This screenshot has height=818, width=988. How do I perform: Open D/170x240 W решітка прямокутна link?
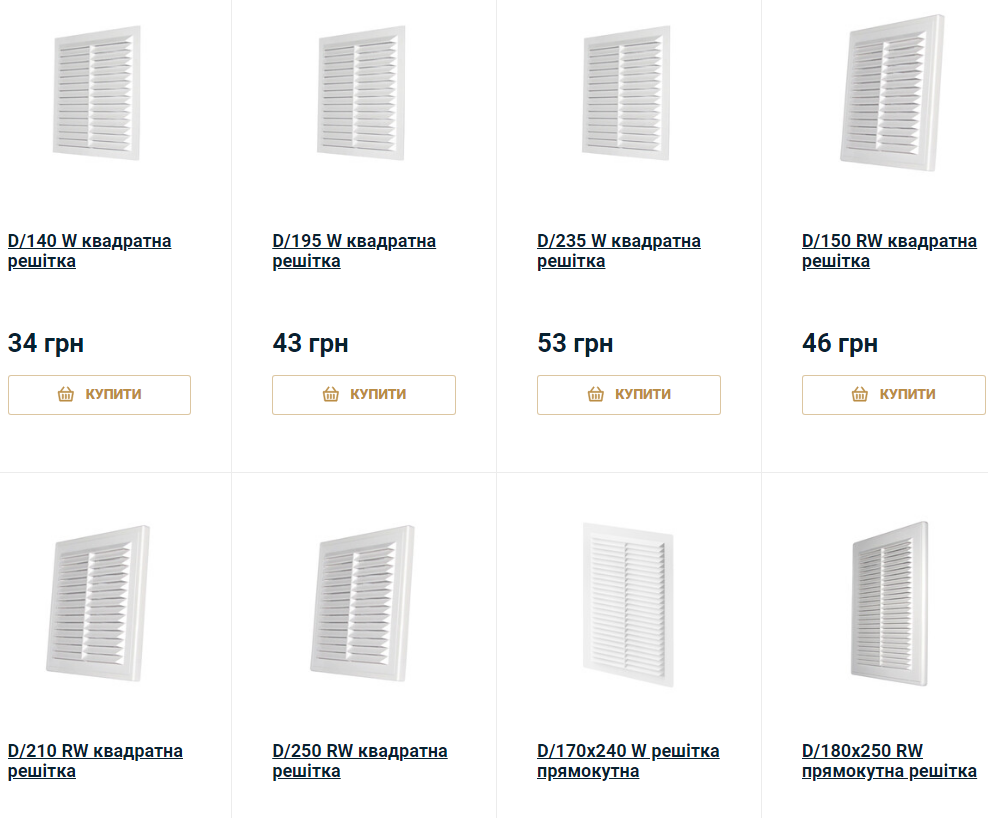(x=628, y=761)
